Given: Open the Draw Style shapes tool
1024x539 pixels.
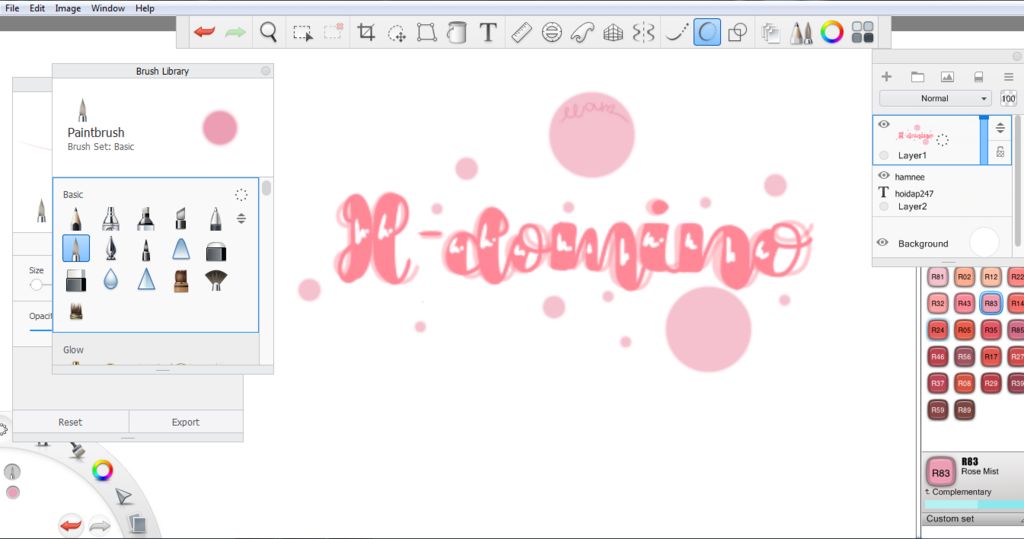Looking at the screenshot, I should click(x=737, y=32).
